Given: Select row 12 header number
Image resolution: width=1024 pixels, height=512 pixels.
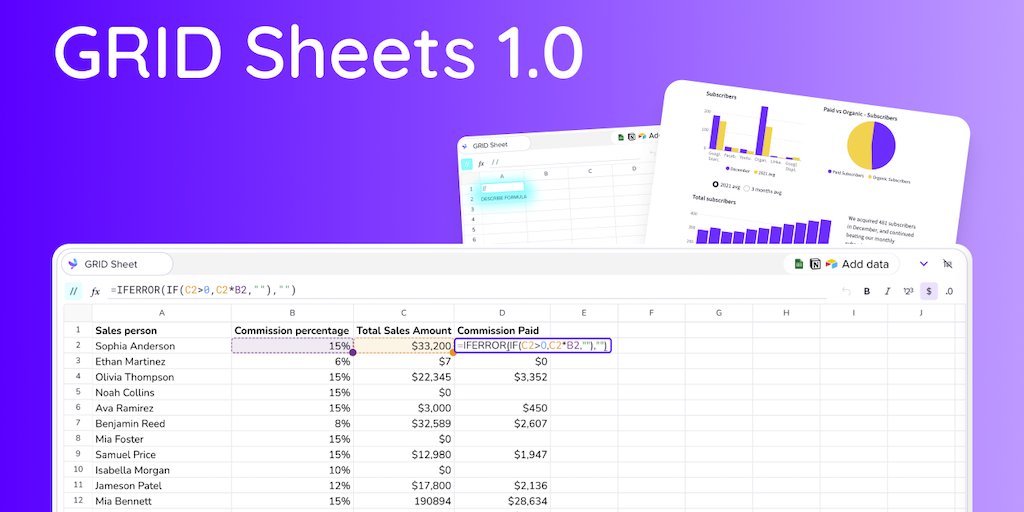Looking at the screenshot, I should tap(78, 501).
